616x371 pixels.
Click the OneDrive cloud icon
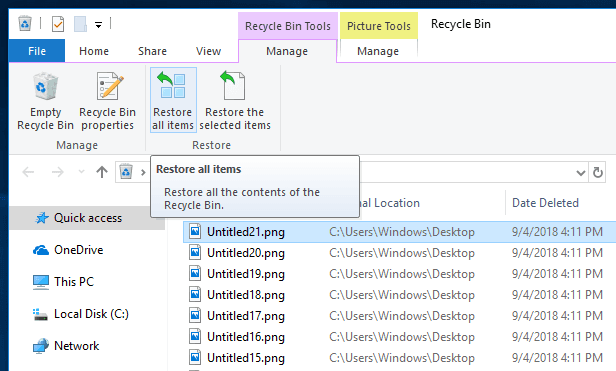[x=41, y=250]
